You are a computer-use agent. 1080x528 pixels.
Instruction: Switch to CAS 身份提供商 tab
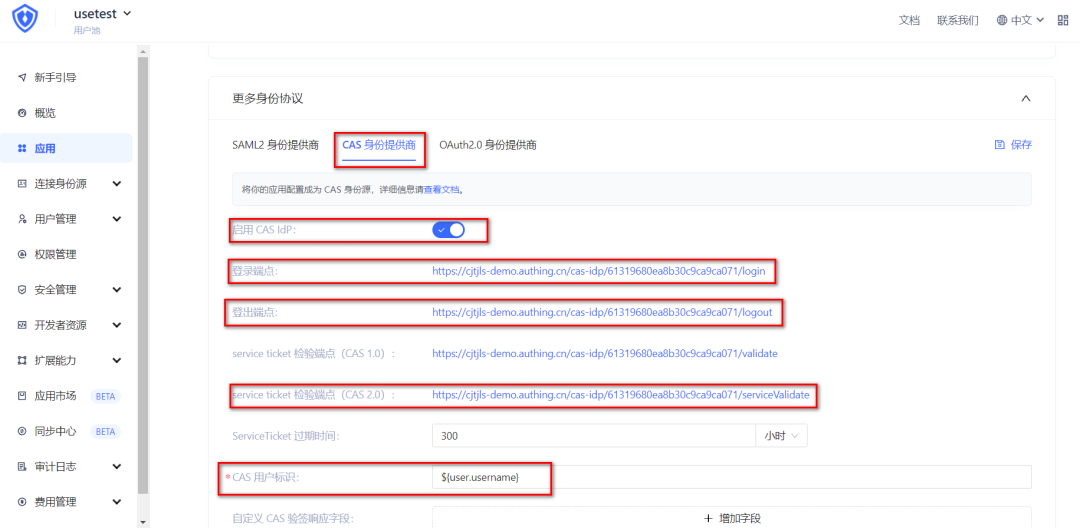pyautogui.click(x=379, y=145)
